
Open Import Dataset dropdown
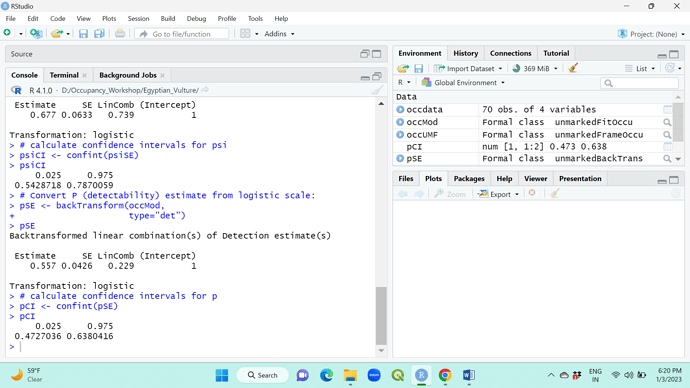pos(468,68)
